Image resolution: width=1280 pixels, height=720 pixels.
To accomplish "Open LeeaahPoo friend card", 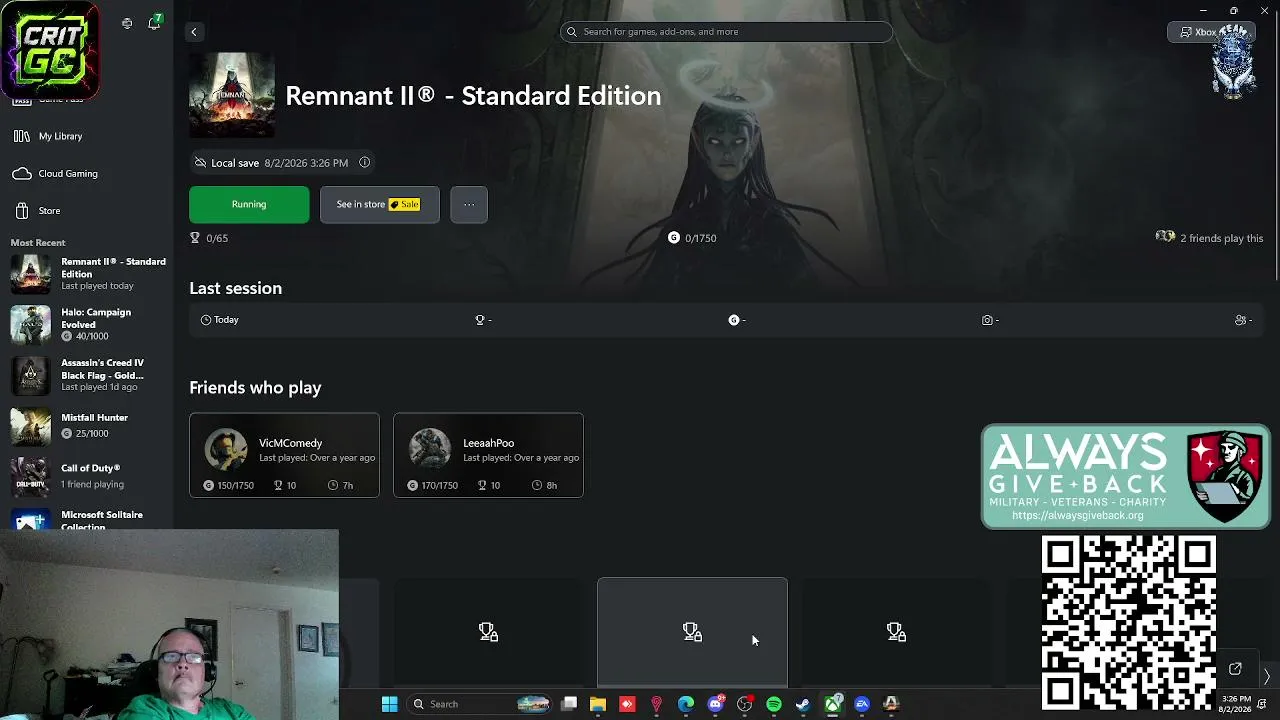I will click(x=488, y=455).
